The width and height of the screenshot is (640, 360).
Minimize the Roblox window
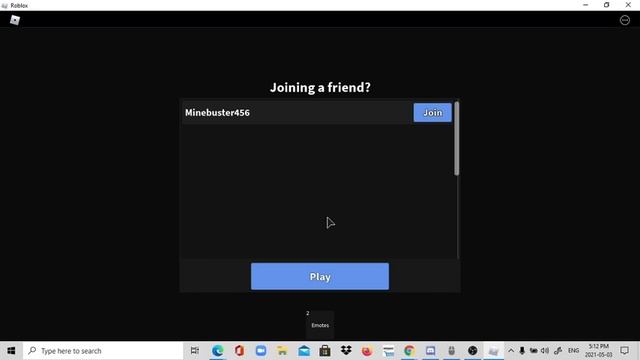(586, 5)
